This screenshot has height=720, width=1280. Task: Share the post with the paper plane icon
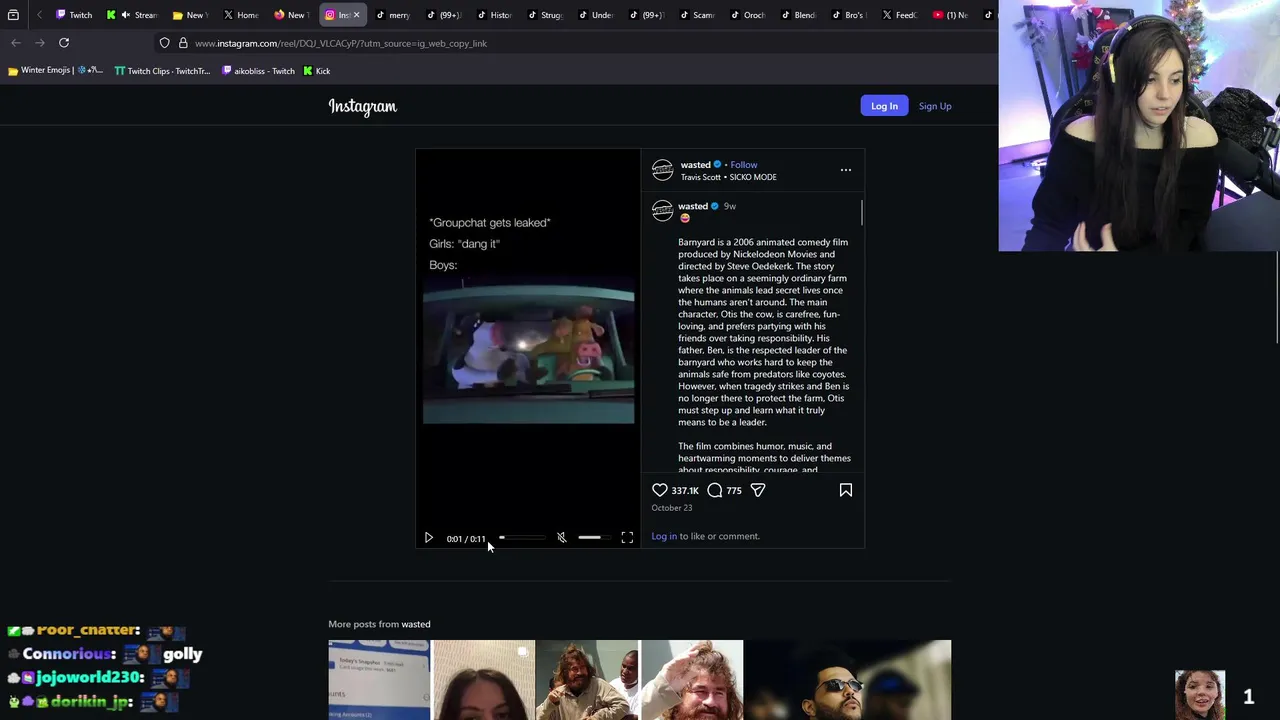[x=758, y=490]
